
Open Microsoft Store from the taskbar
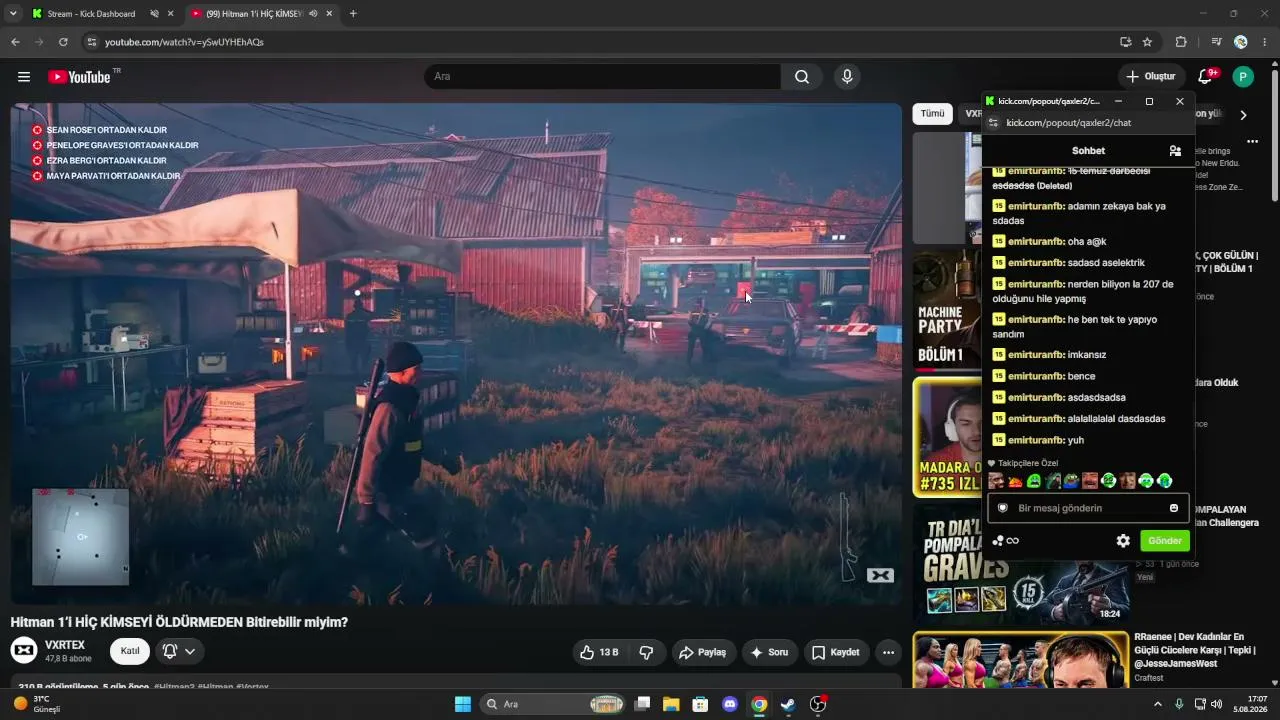[x=700, y=704]
